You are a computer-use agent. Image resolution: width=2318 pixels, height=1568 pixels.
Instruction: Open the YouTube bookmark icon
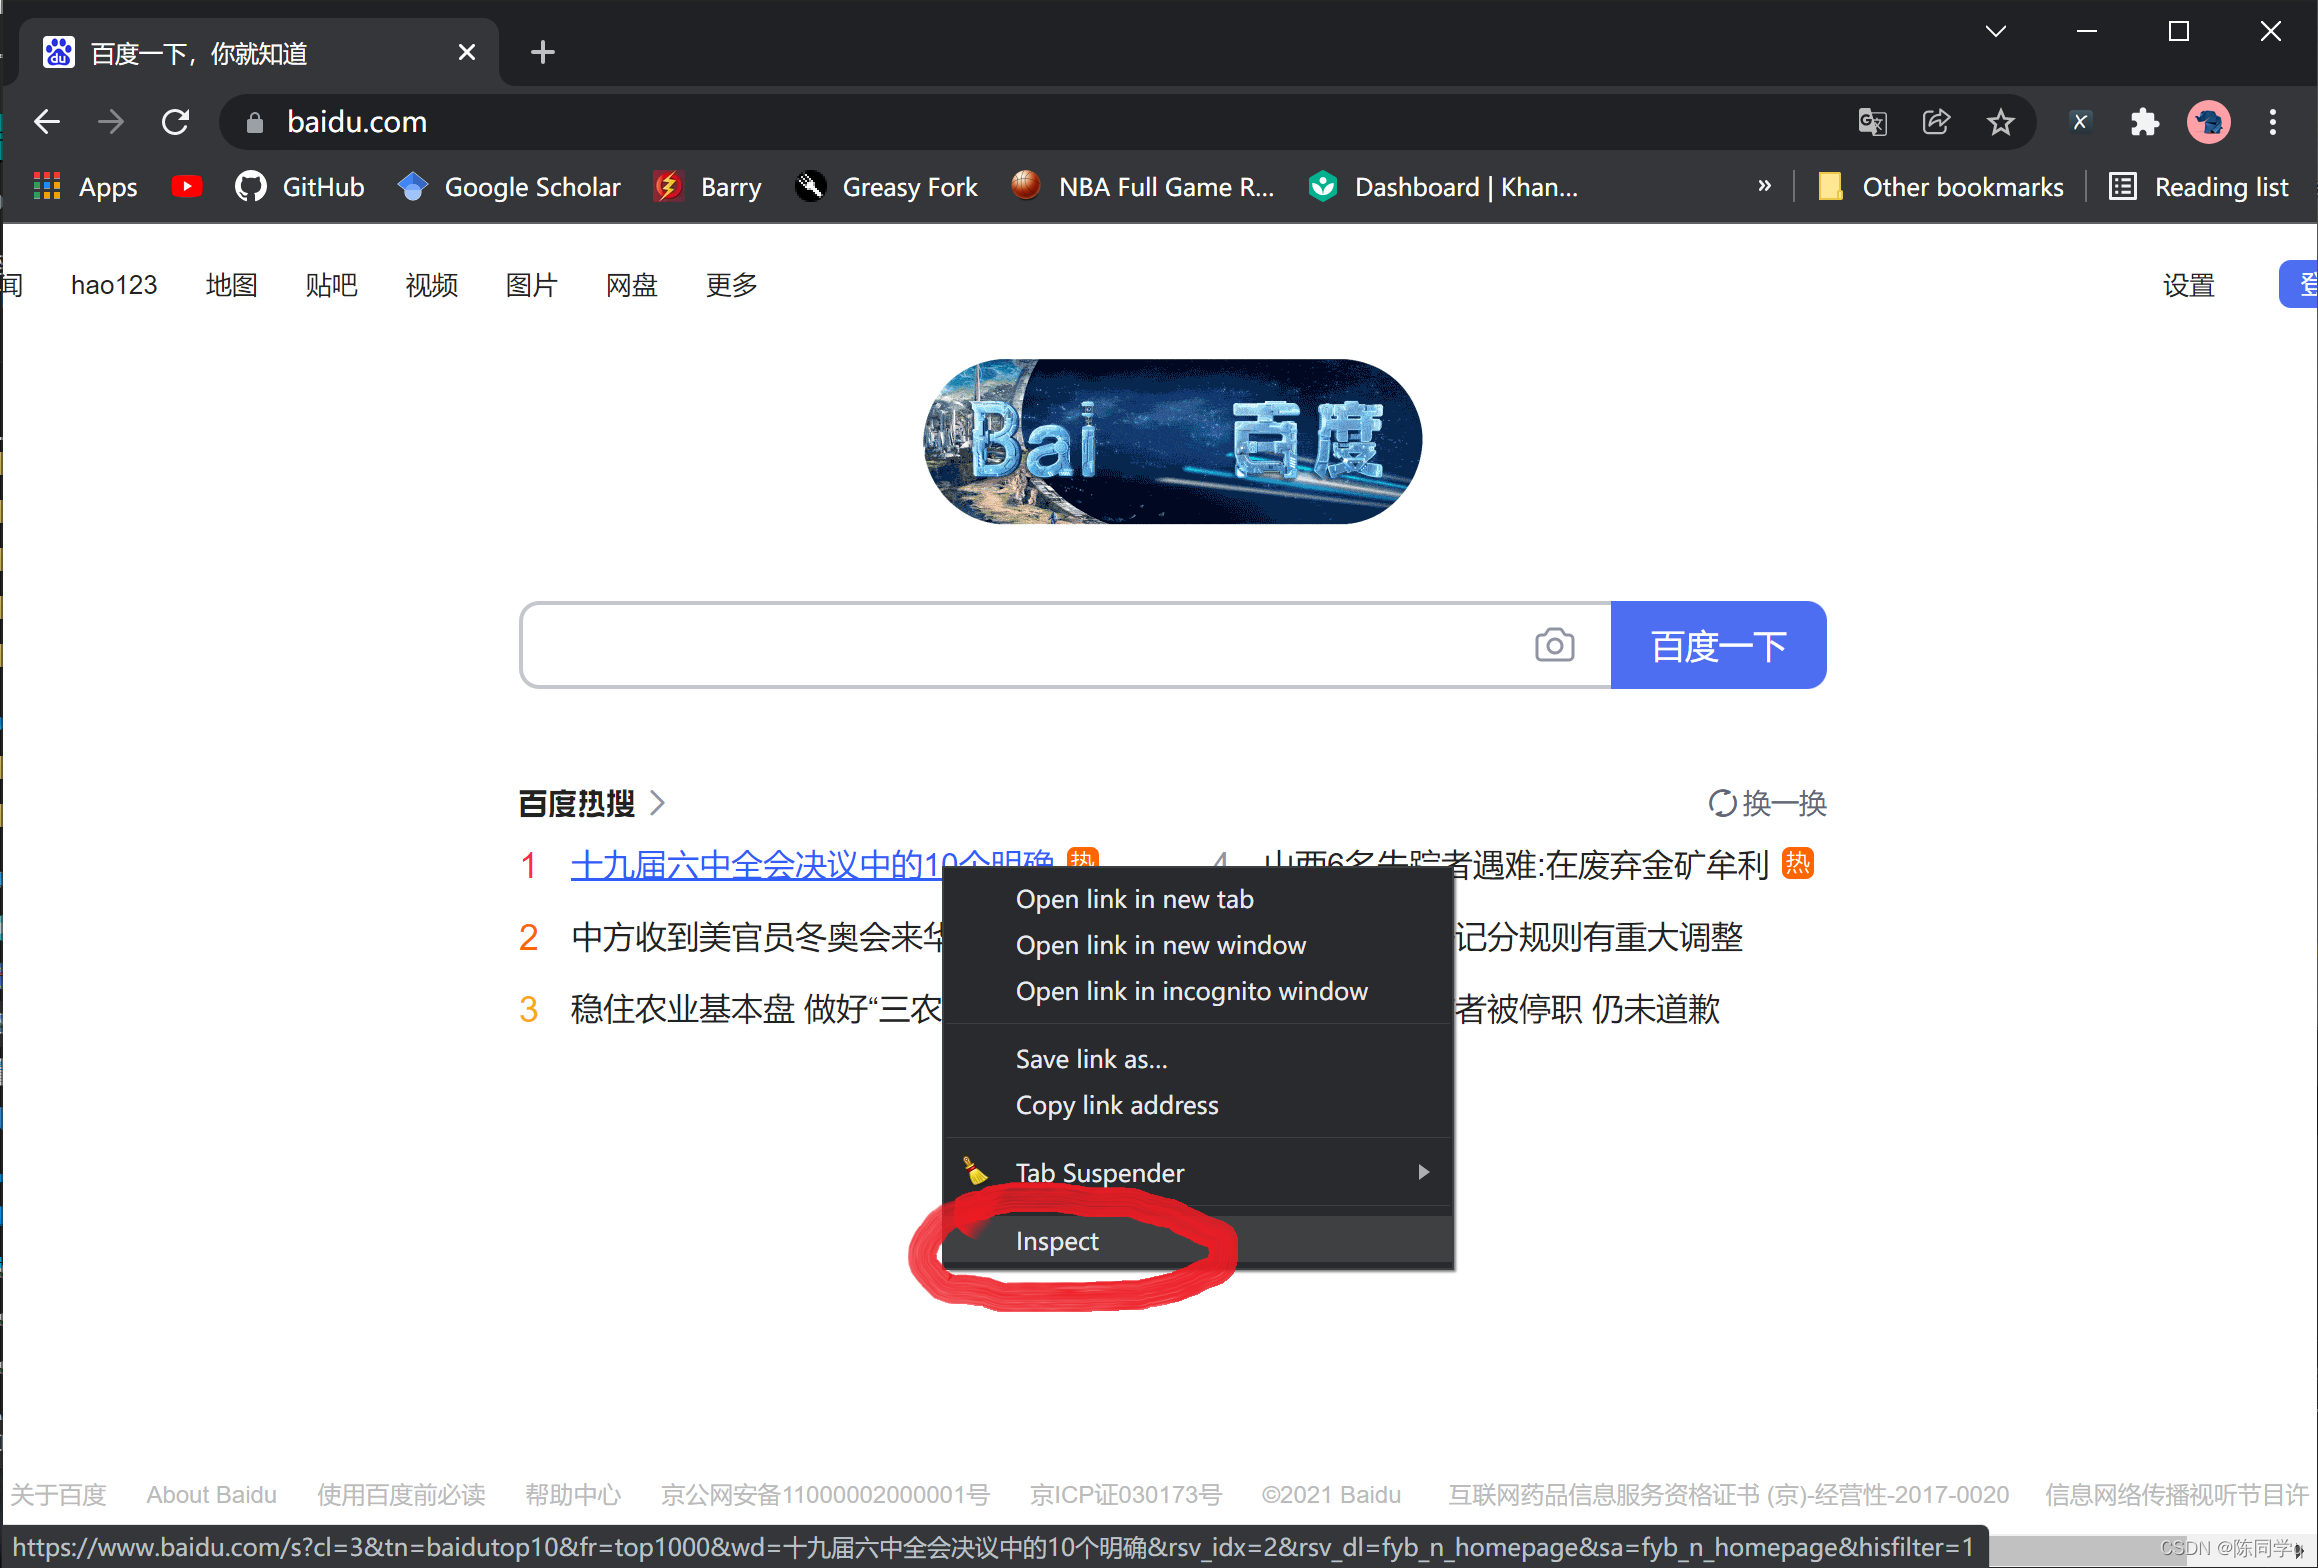tap(187, 186)
